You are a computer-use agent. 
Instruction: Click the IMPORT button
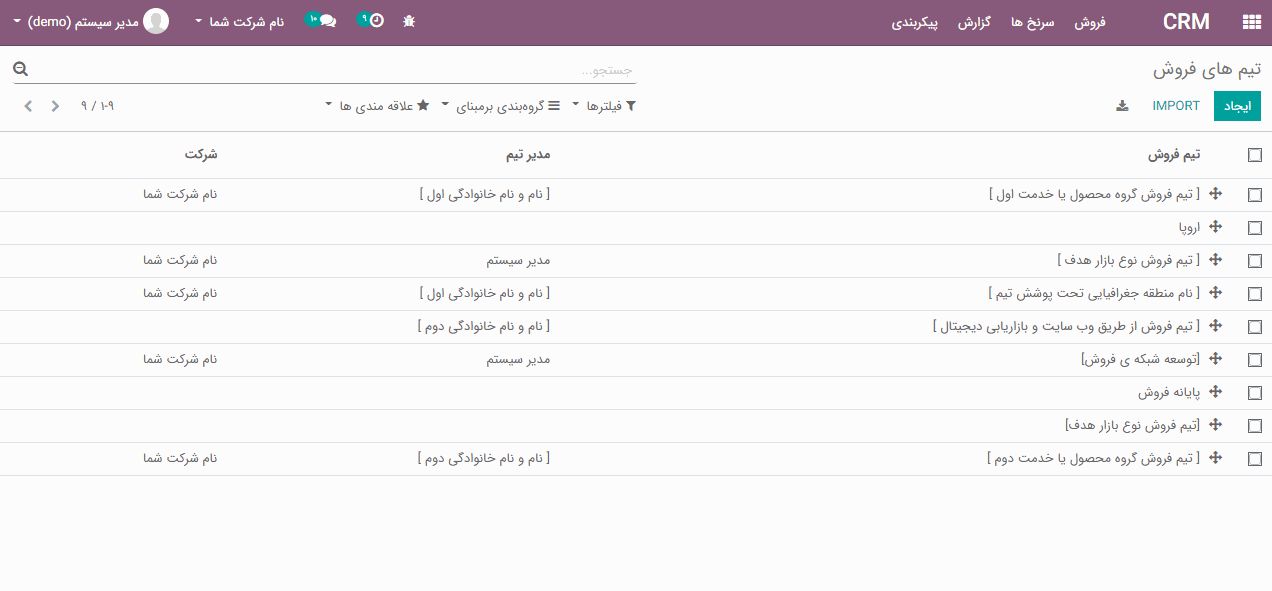coord(1176,106)
